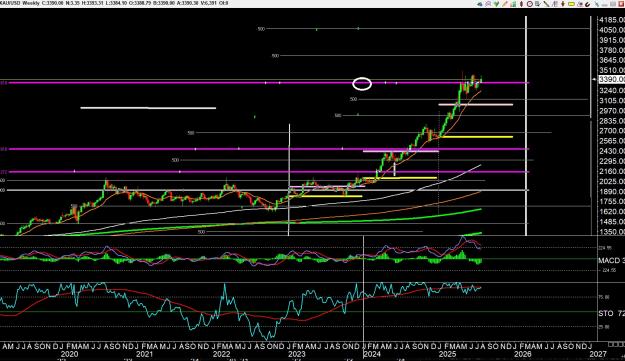Image resolution: width=625 pixels, height=361 pixels.
Task: Click the 3390.00 current price tag
Action: pos(611,79)
